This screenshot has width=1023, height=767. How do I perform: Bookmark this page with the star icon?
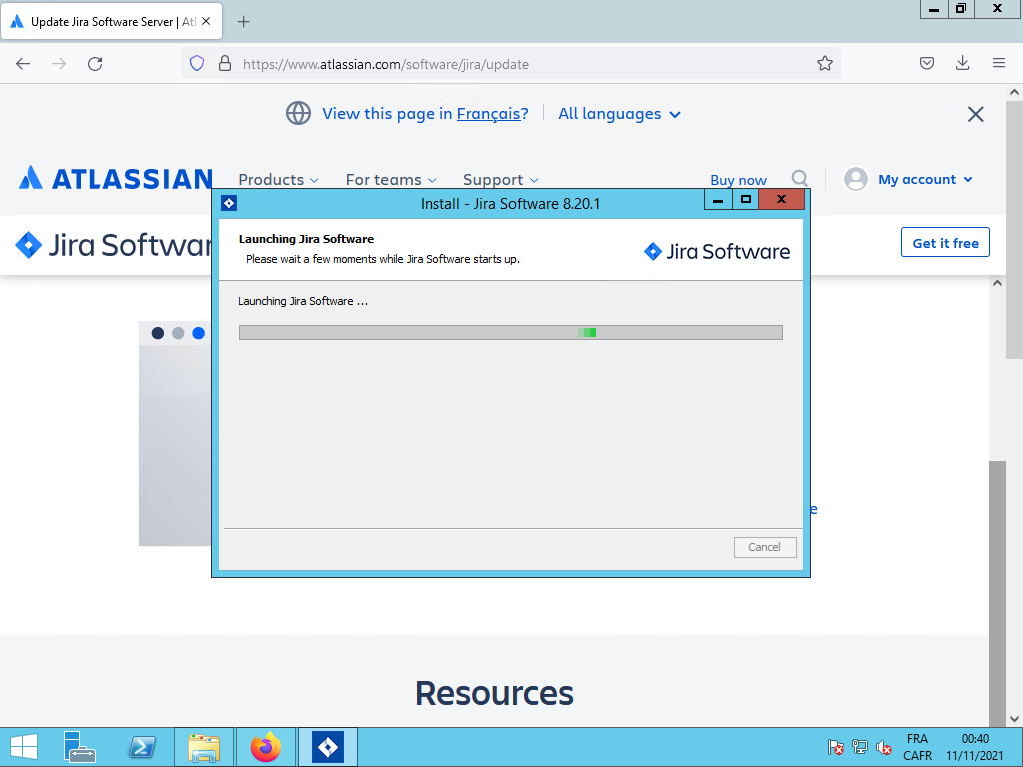tap(824, 63)
